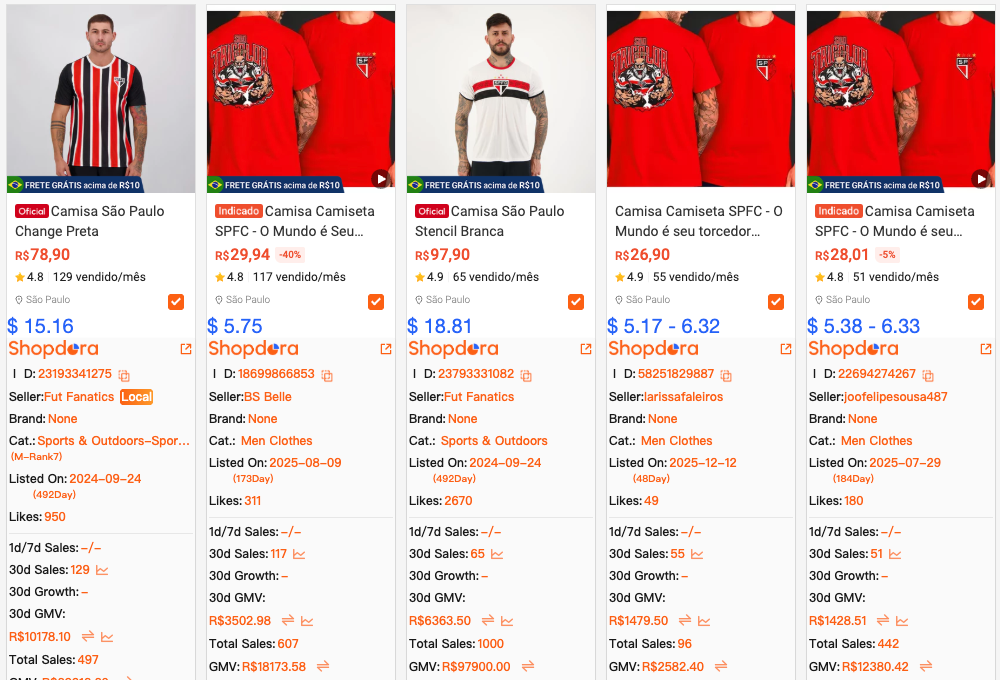Click striped São Paulo shirt thumbnail
1000x680 pixels.
click(101, 99)
